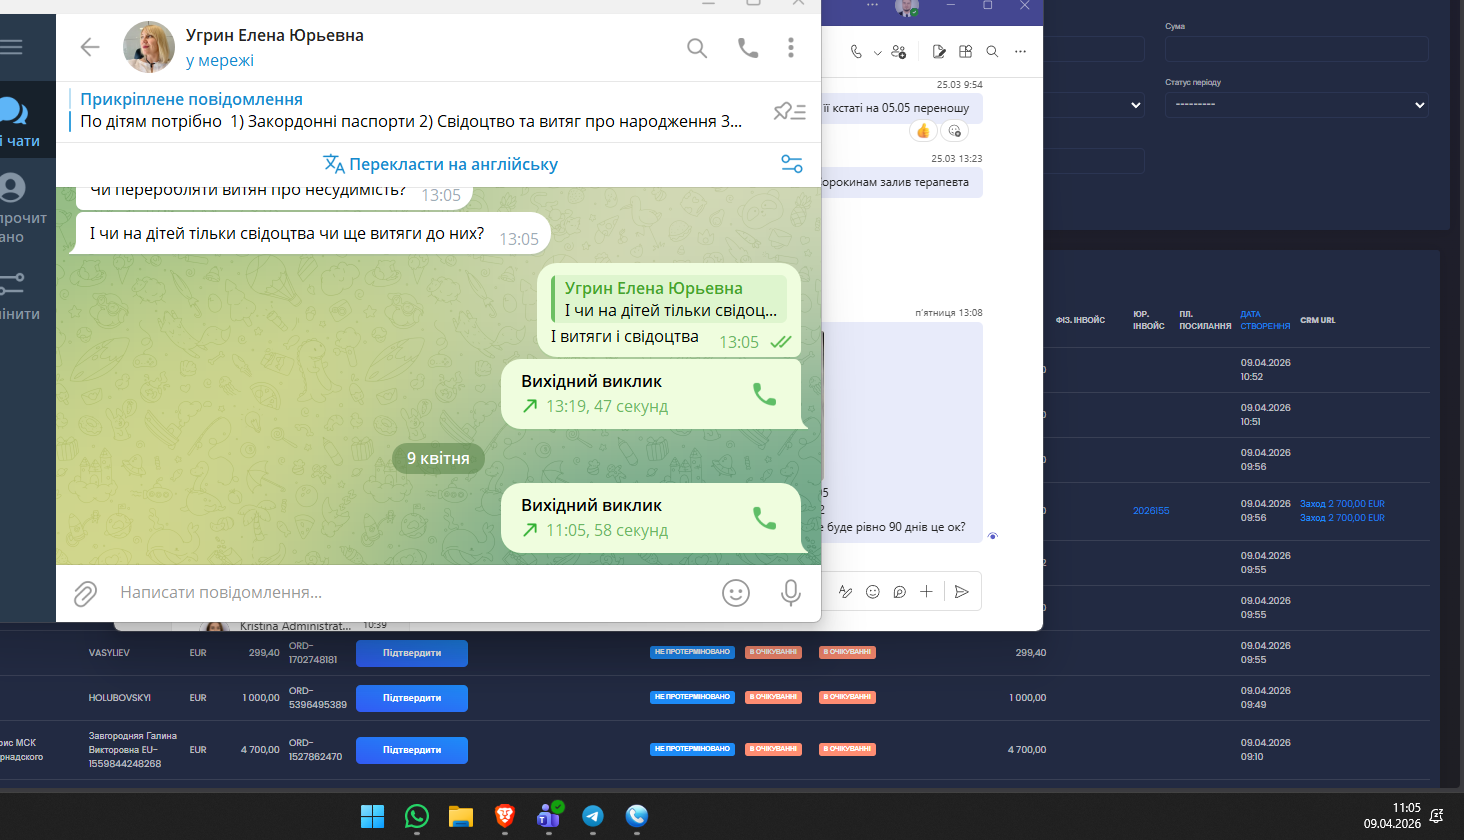Attach a file using the paperclip icon

(x=86, y=593)
